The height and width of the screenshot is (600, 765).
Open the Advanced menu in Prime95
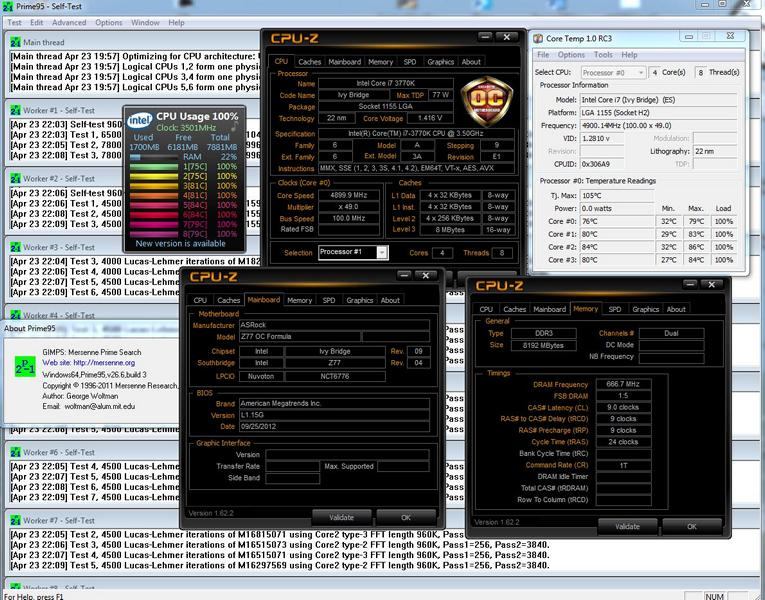[x=69, y=22]
